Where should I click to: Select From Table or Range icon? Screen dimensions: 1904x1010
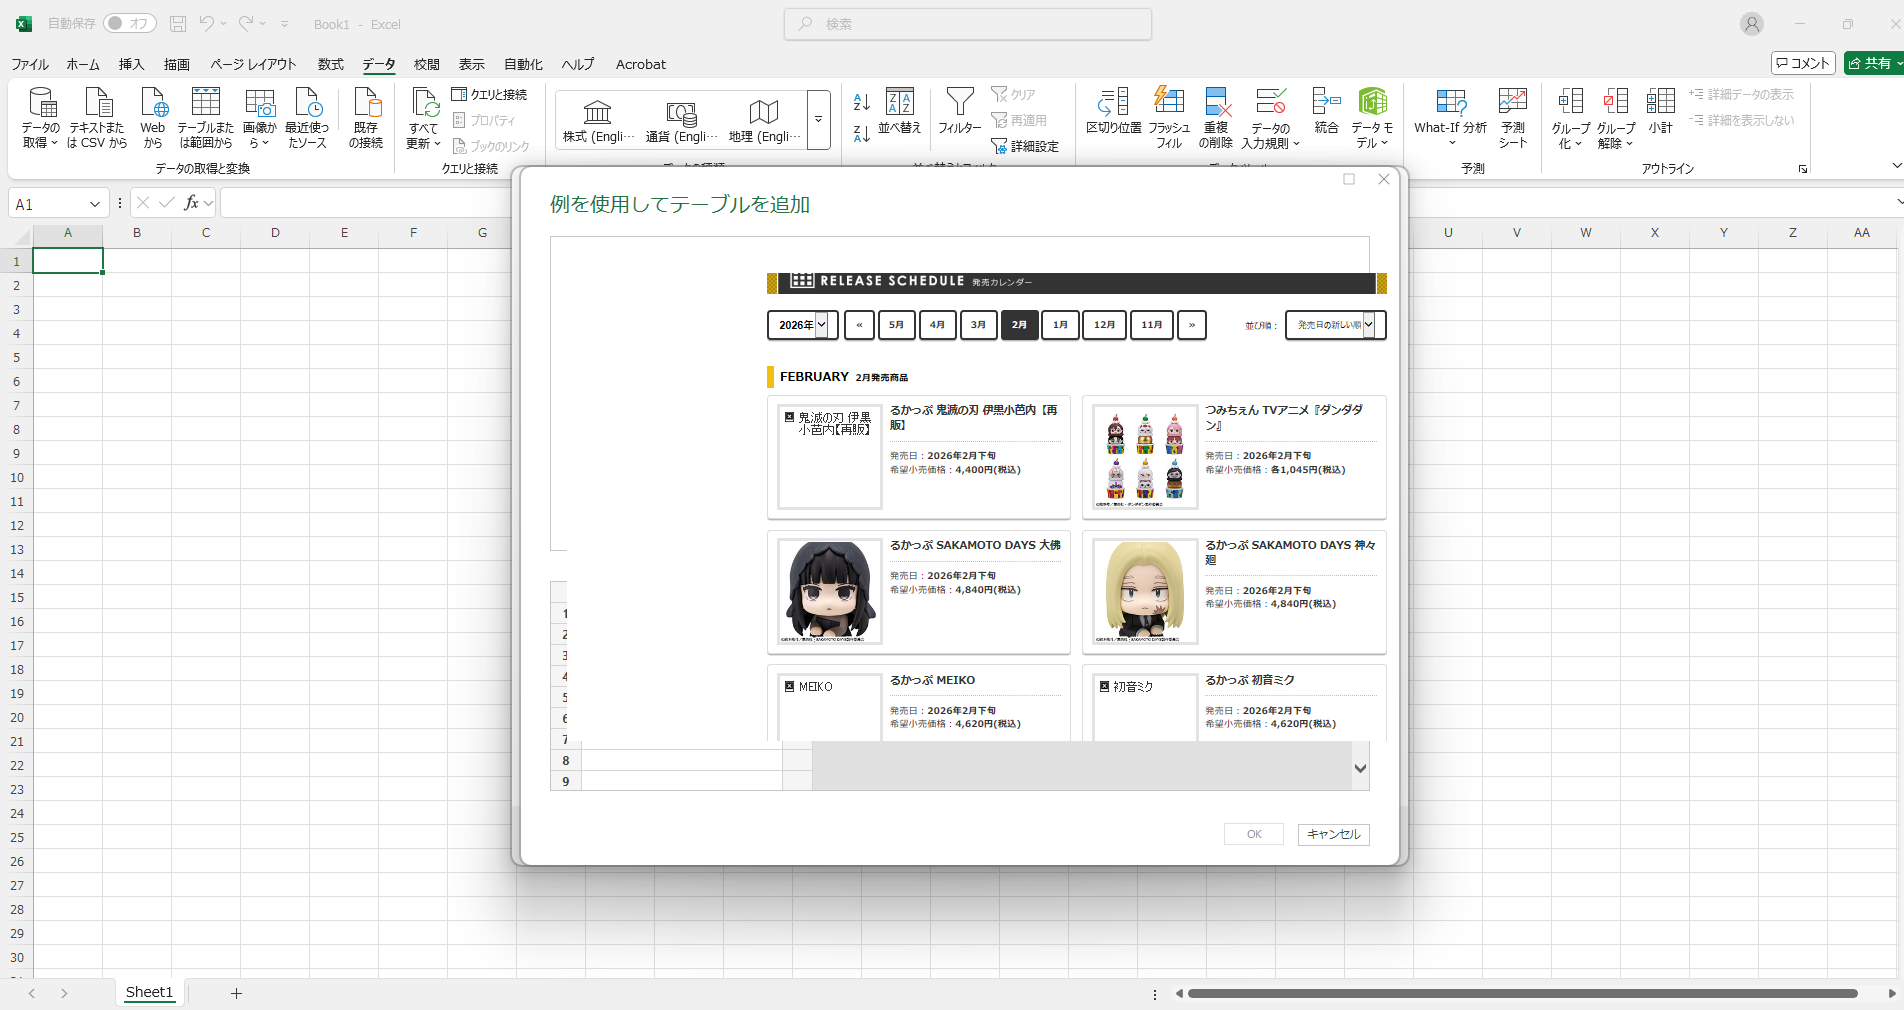tap(205, 118)
